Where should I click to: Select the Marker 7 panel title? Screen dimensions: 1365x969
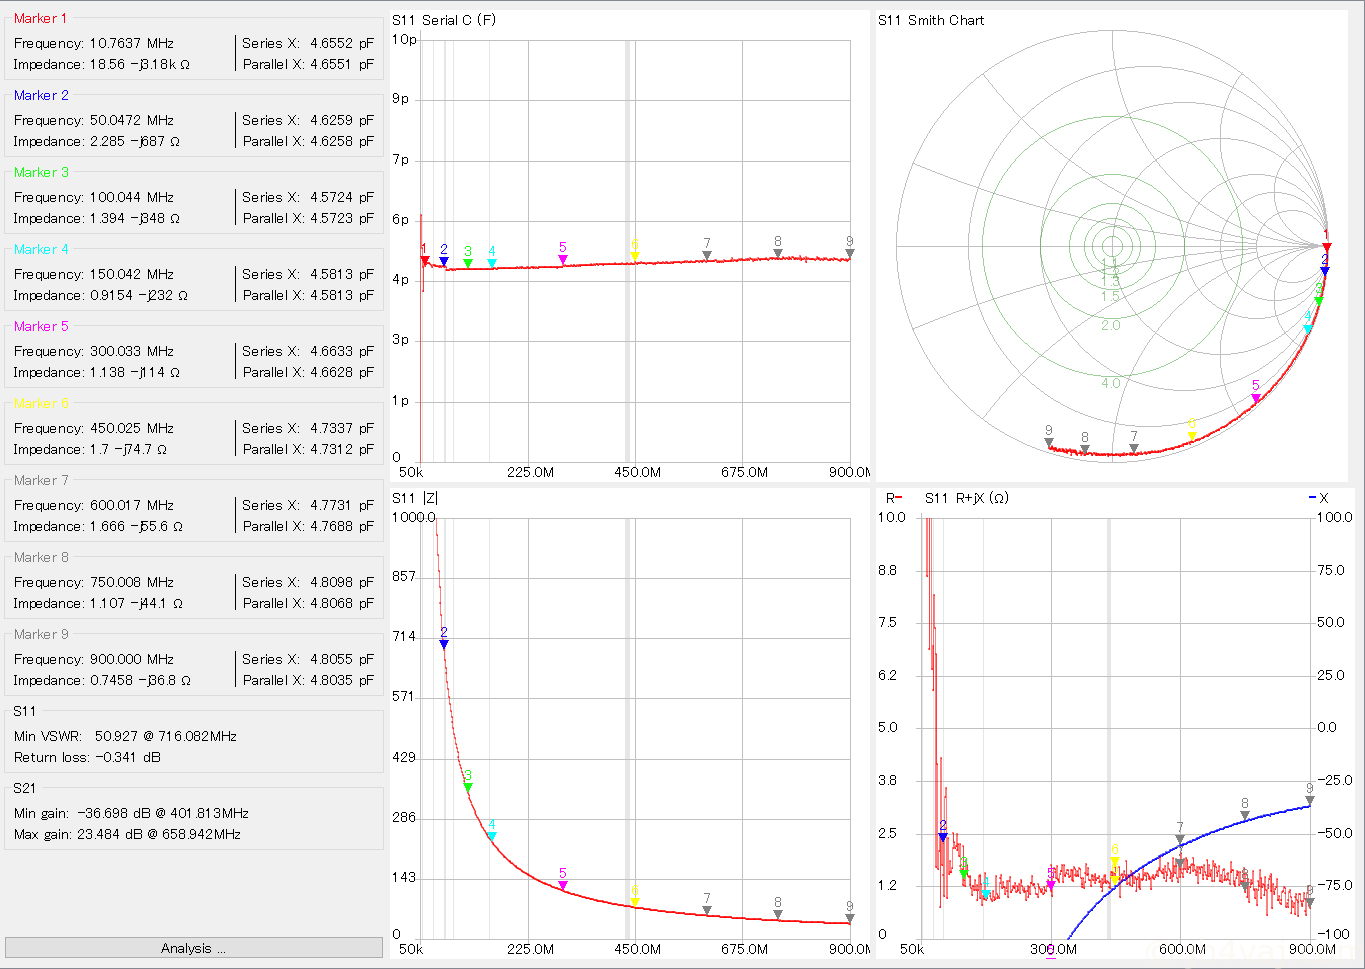click(41, 480)
